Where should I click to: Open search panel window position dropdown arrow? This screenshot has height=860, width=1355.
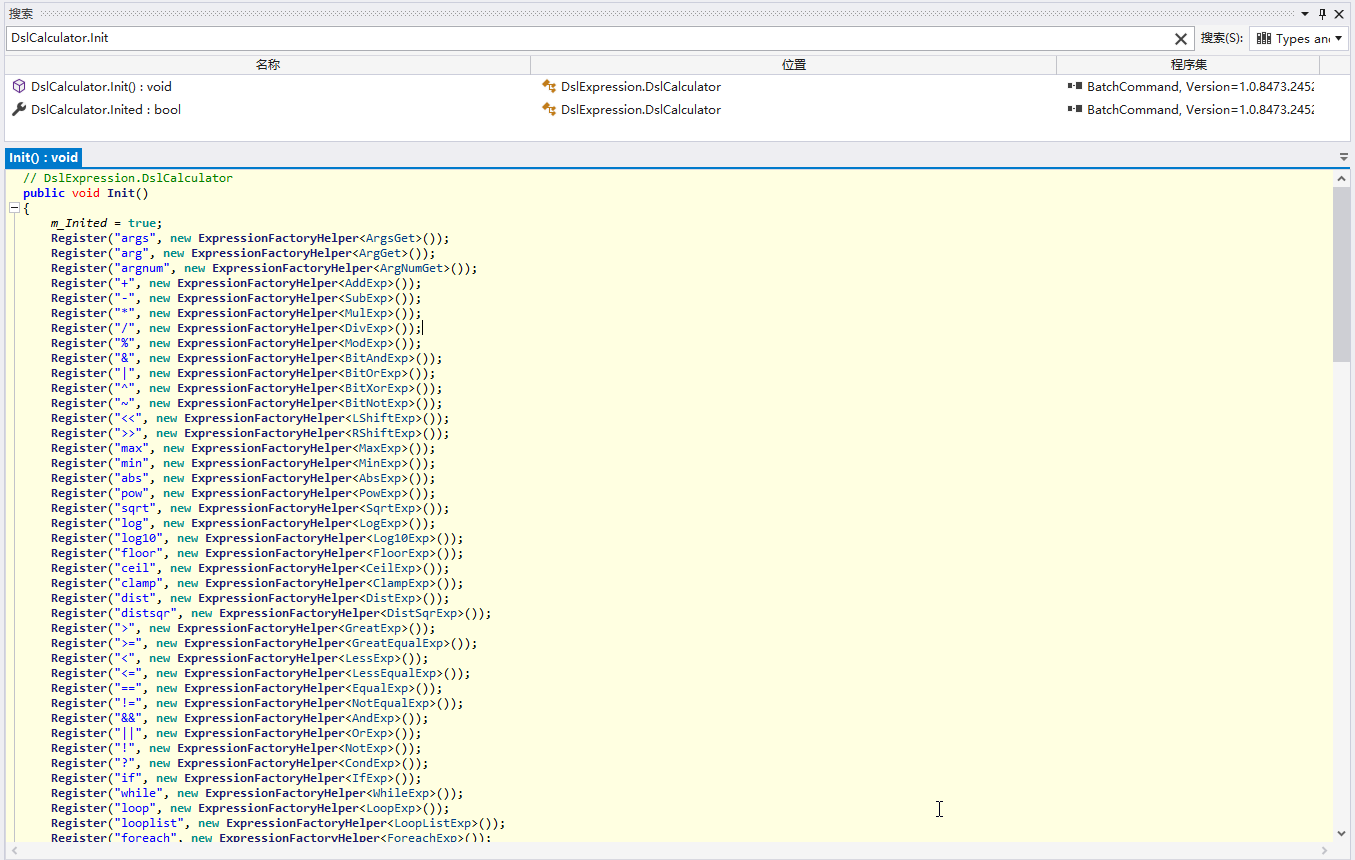pos(1305,14)
